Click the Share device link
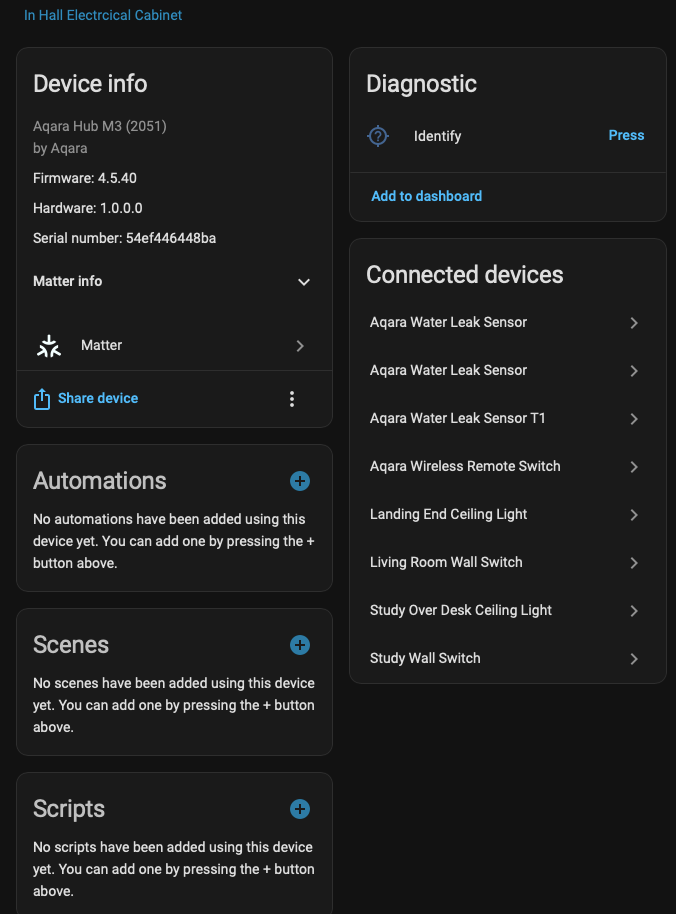676x914 pixels. [98, 398]
